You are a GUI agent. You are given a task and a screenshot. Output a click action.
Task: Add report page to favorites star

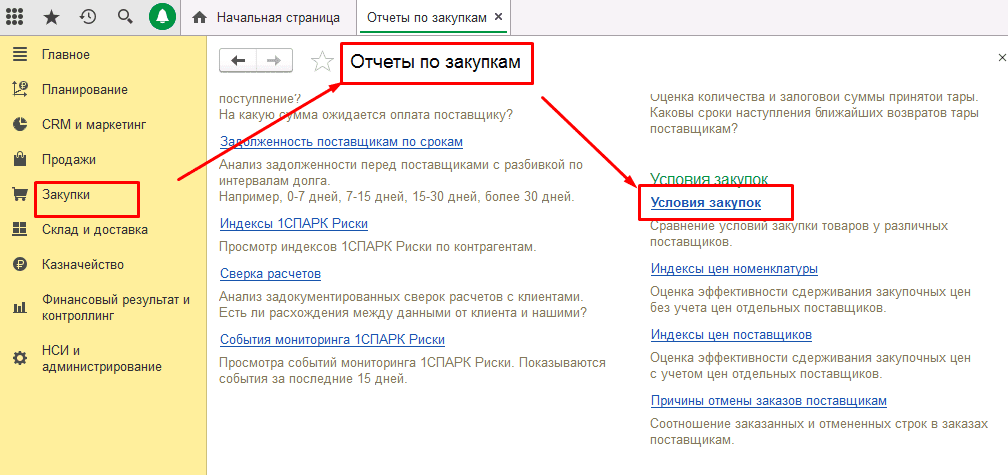click(322, 62)
